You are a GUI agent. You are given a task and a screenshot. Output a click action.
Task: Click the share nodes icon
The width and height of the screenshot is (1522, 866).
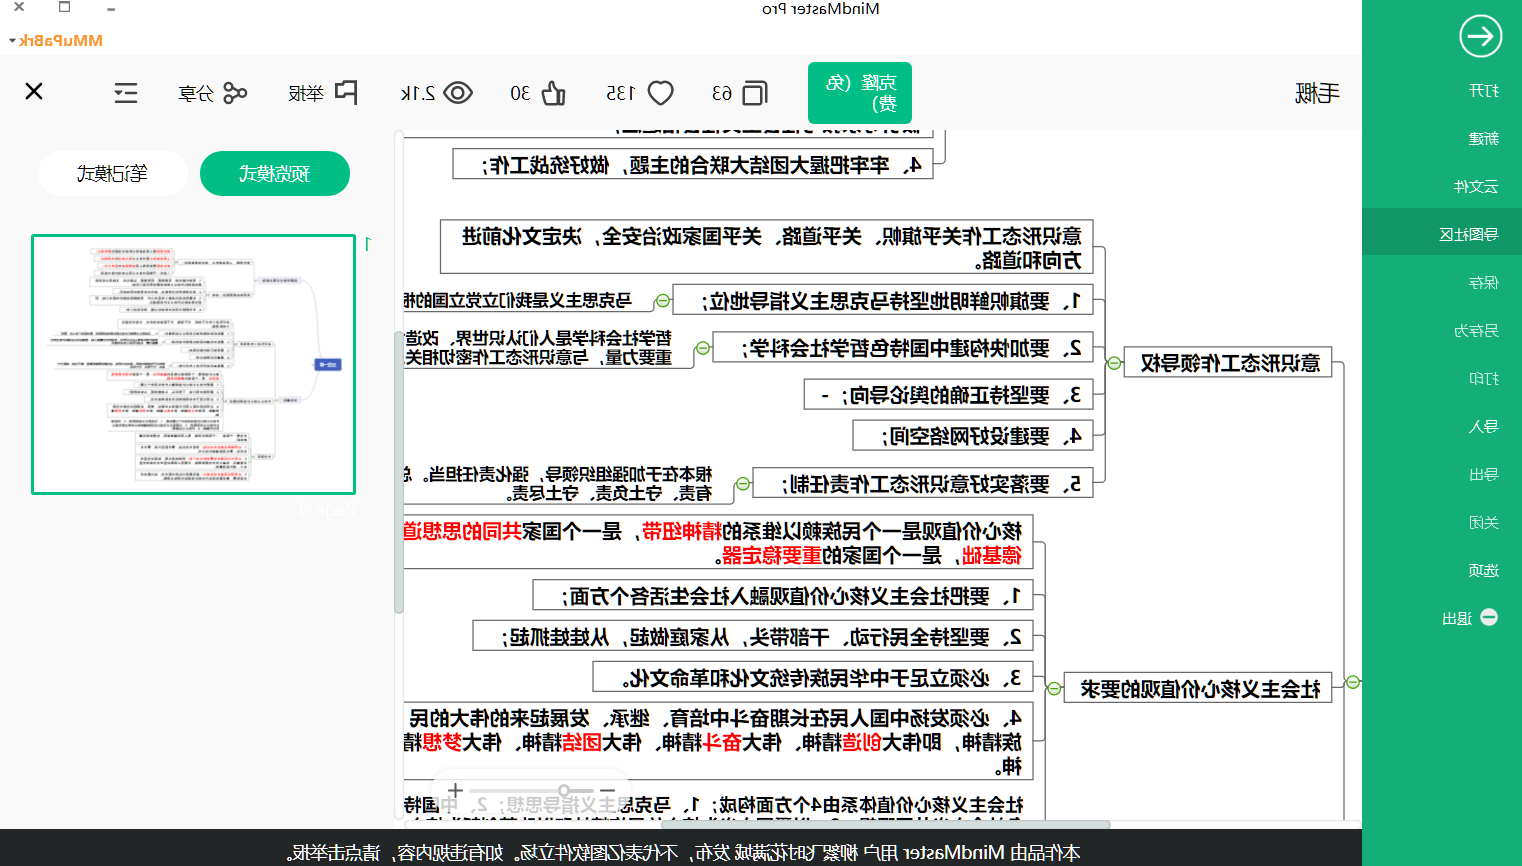[x=235, y=93]
